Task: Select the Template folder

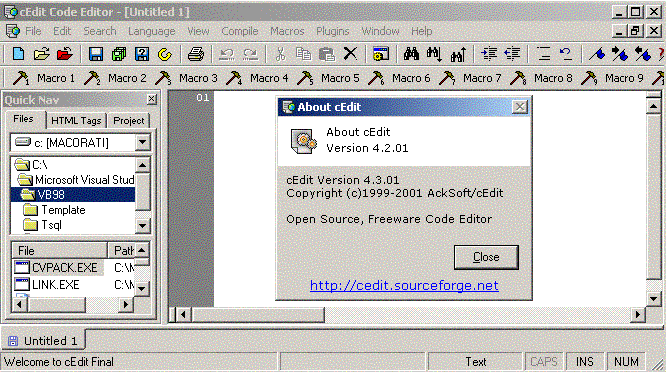Action: pyautogui.click(x=54, y=210)
